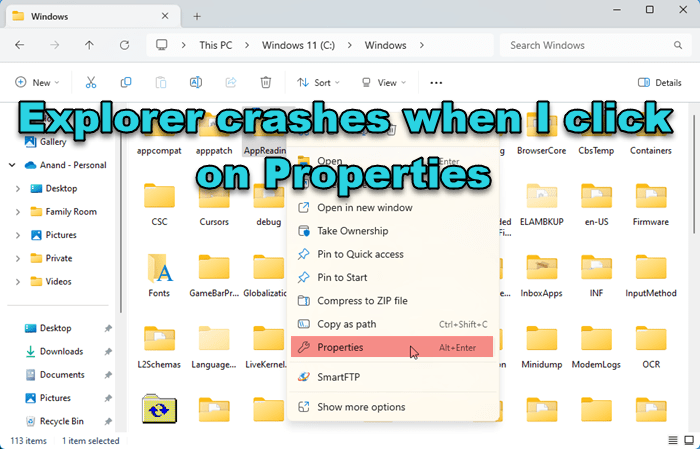Click the PC monitor icon in address bar
Viewport: 700px width, 449px height.
[x=162, y=45]
